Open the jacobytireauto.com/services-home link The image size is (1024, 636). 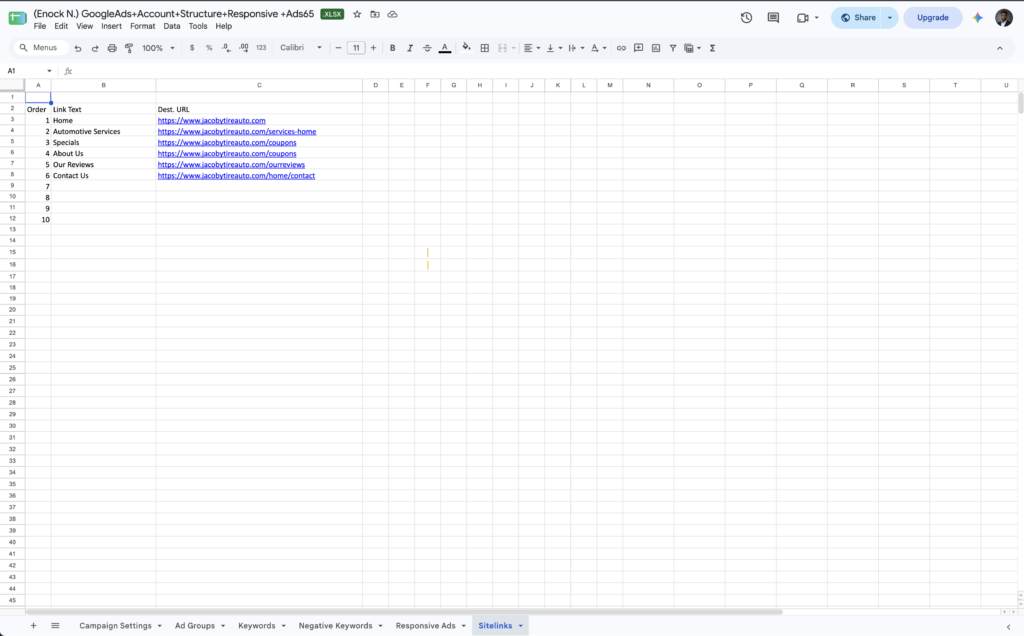[x=236, y=131]
